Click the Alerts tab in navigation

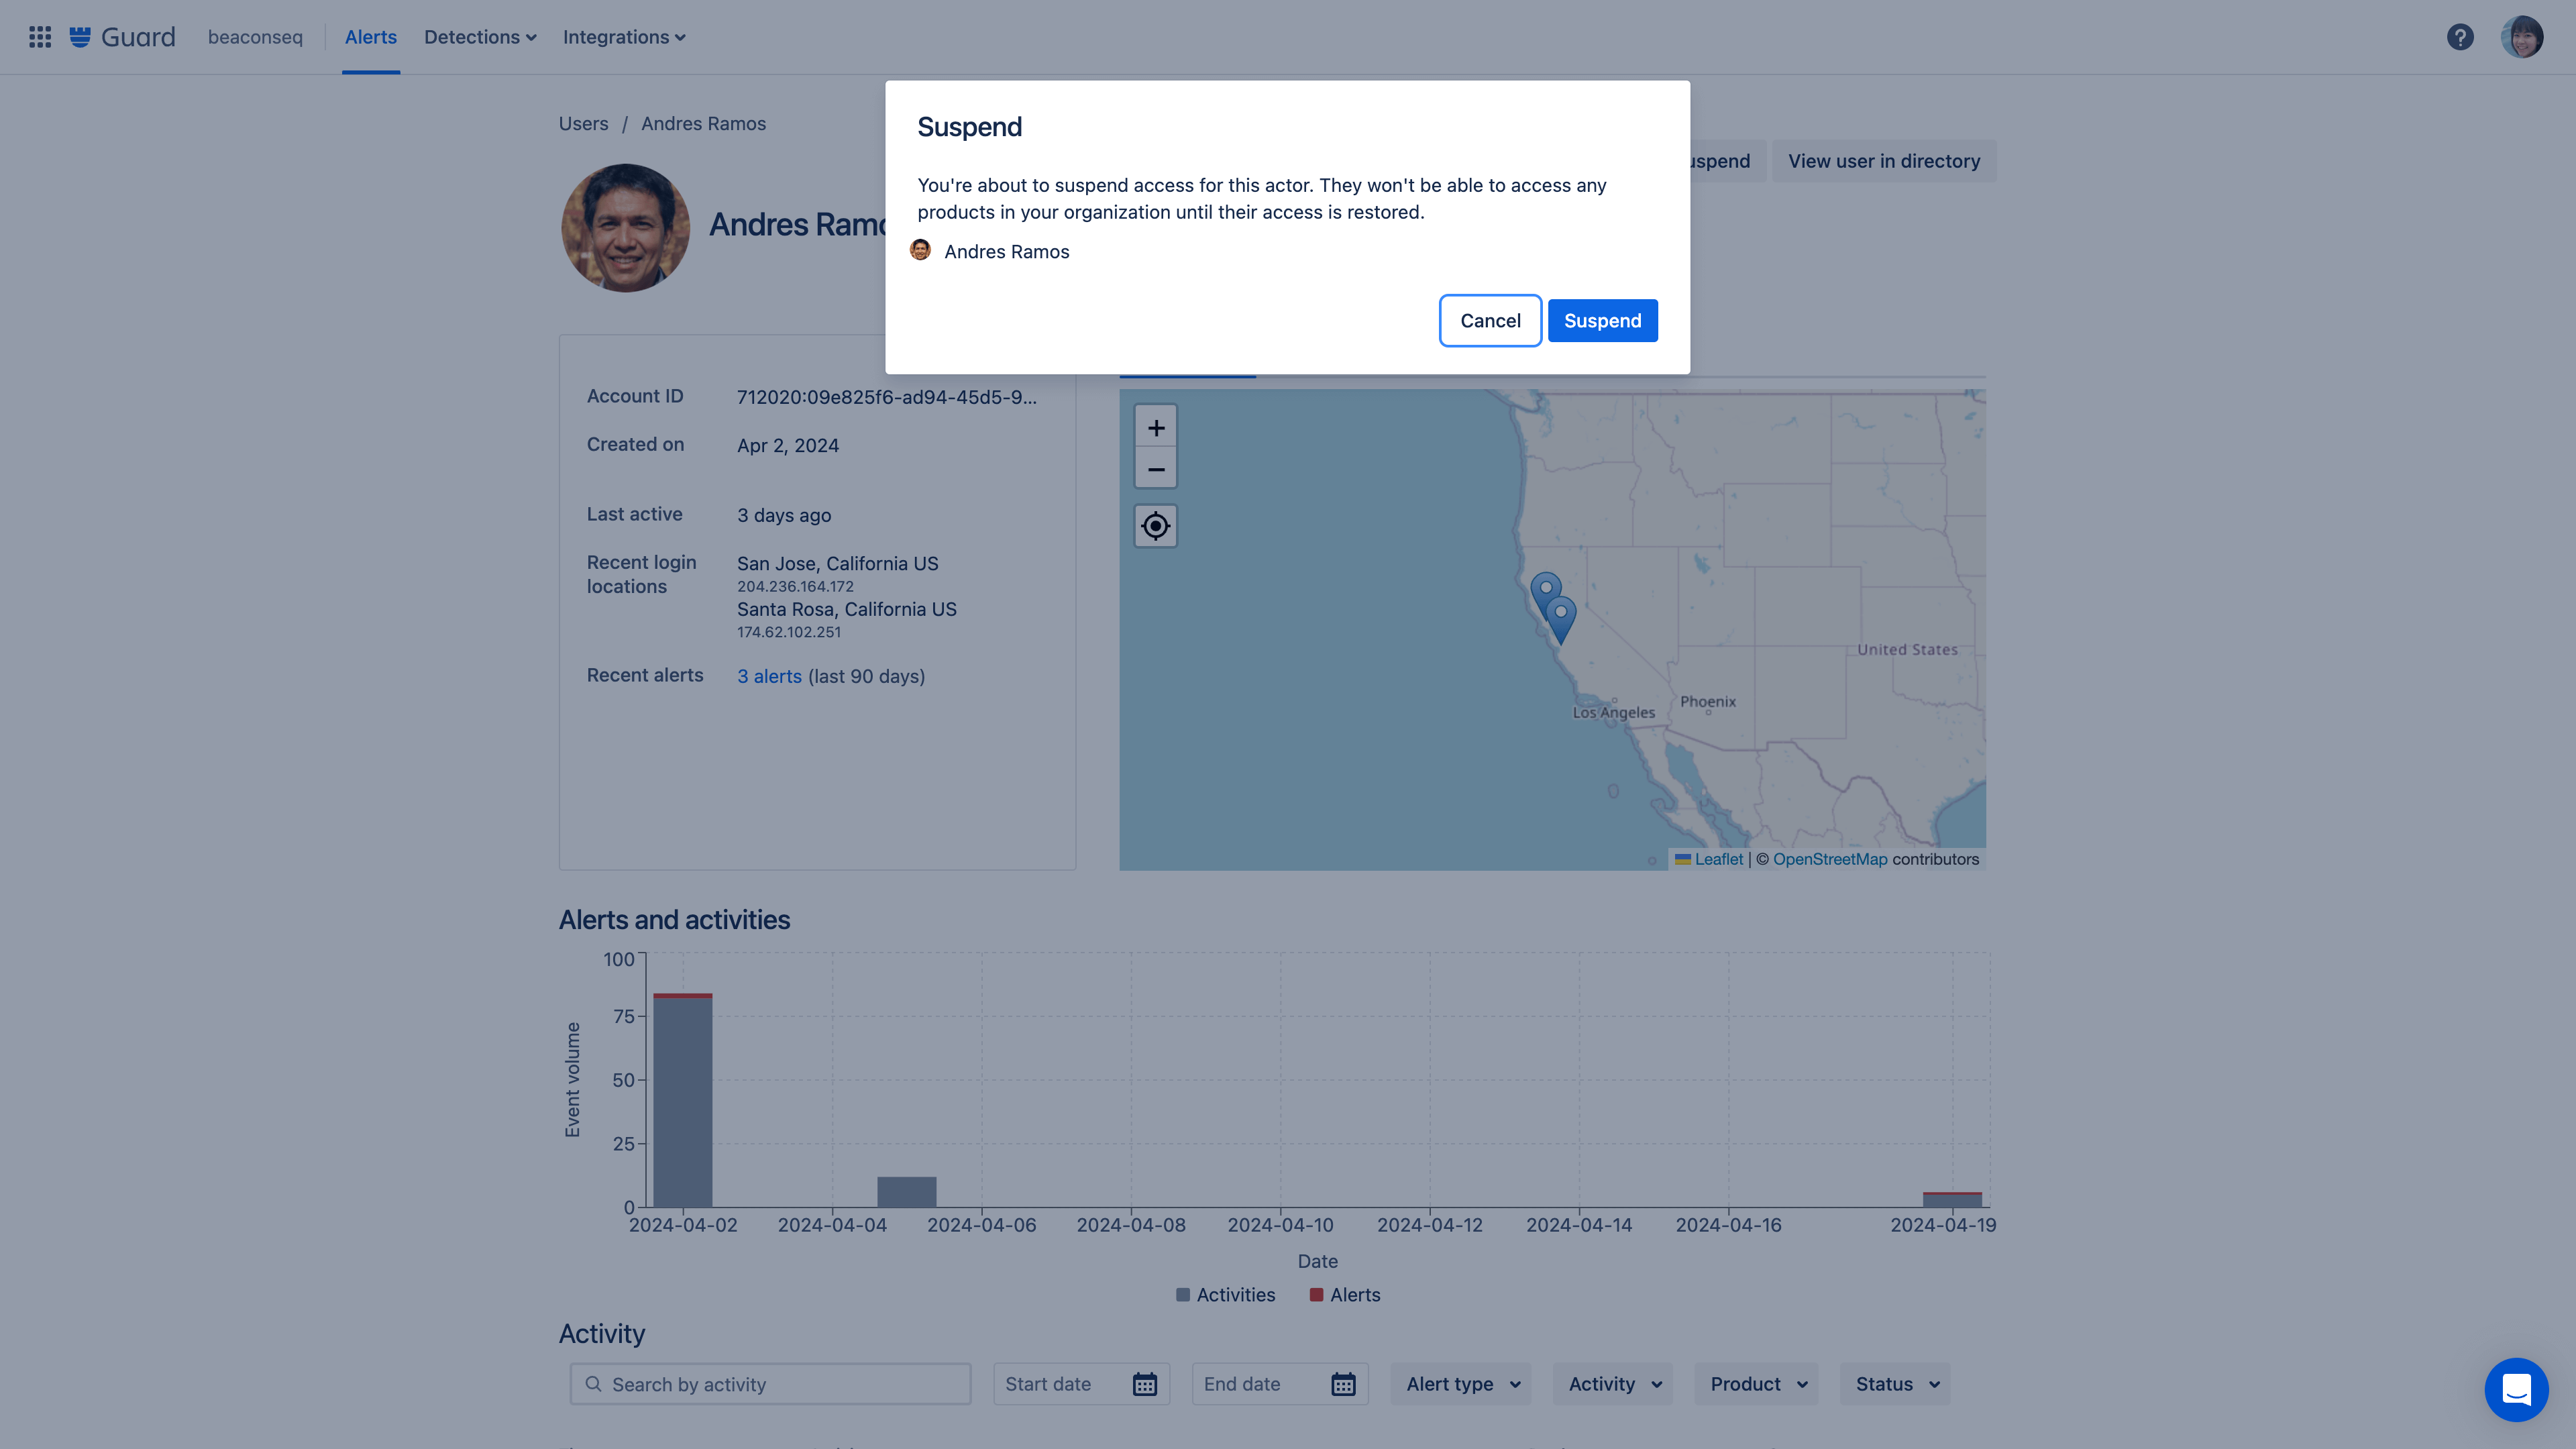[370, 37]
